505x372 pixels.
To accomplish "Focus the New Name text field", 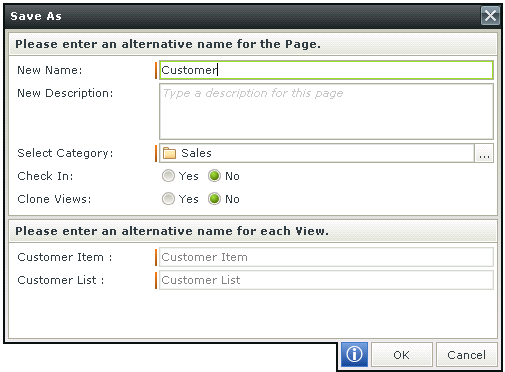I will pyautogui.click(x=326, y=70).
